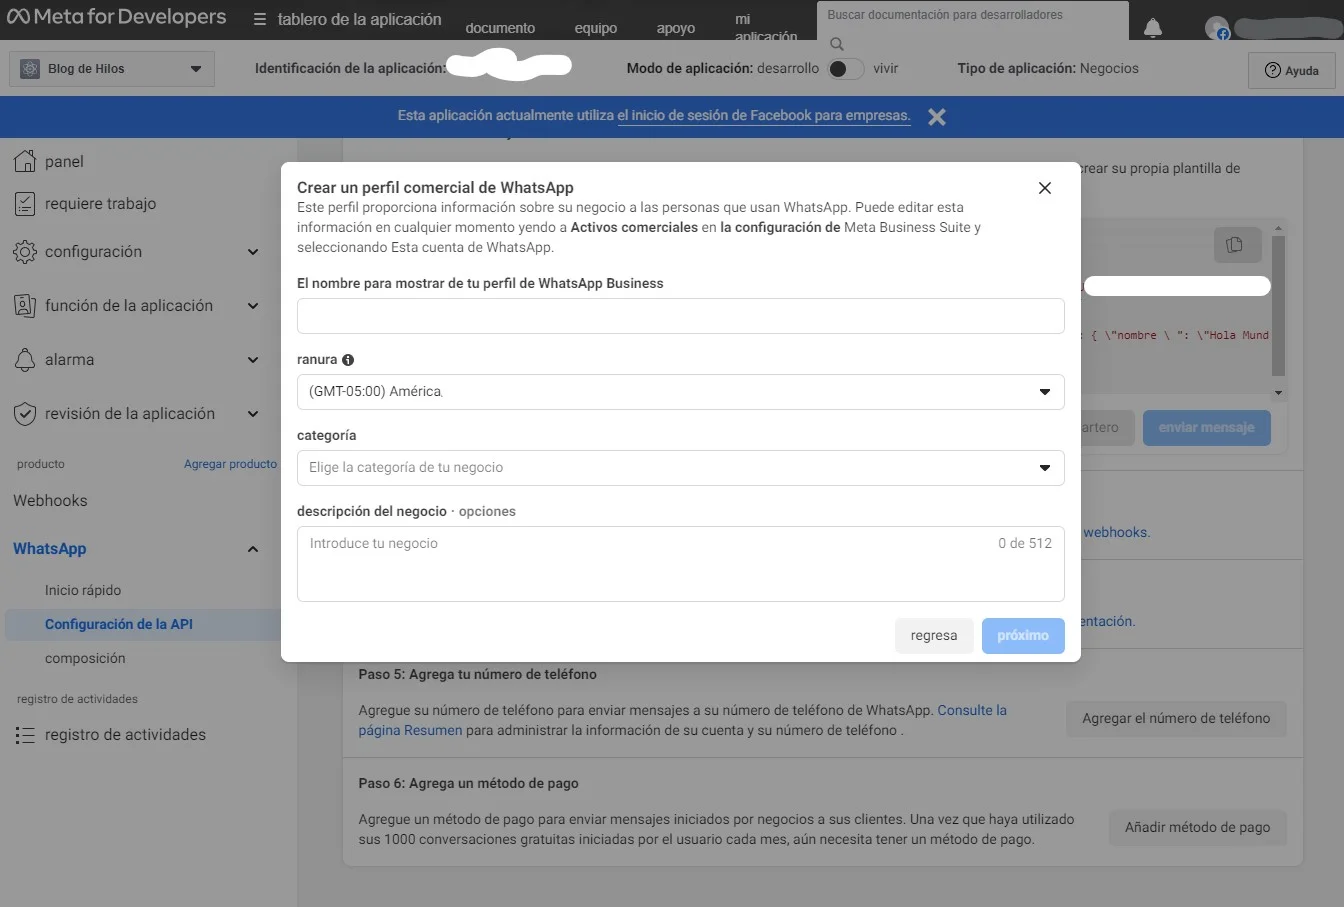Open the Facebook login for business link
1344x907 pixels.
[764, 116]
